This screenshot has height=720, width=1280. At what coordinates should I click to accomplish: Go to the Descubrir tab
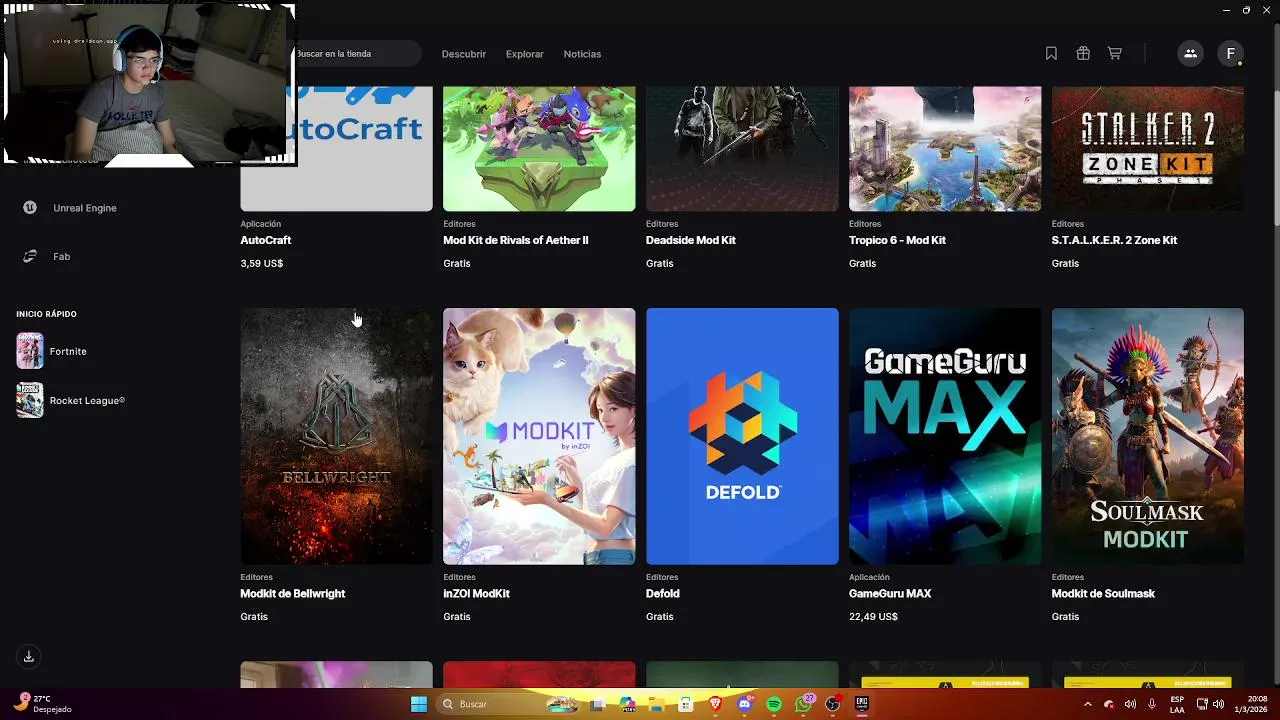(x=464, y=54)
